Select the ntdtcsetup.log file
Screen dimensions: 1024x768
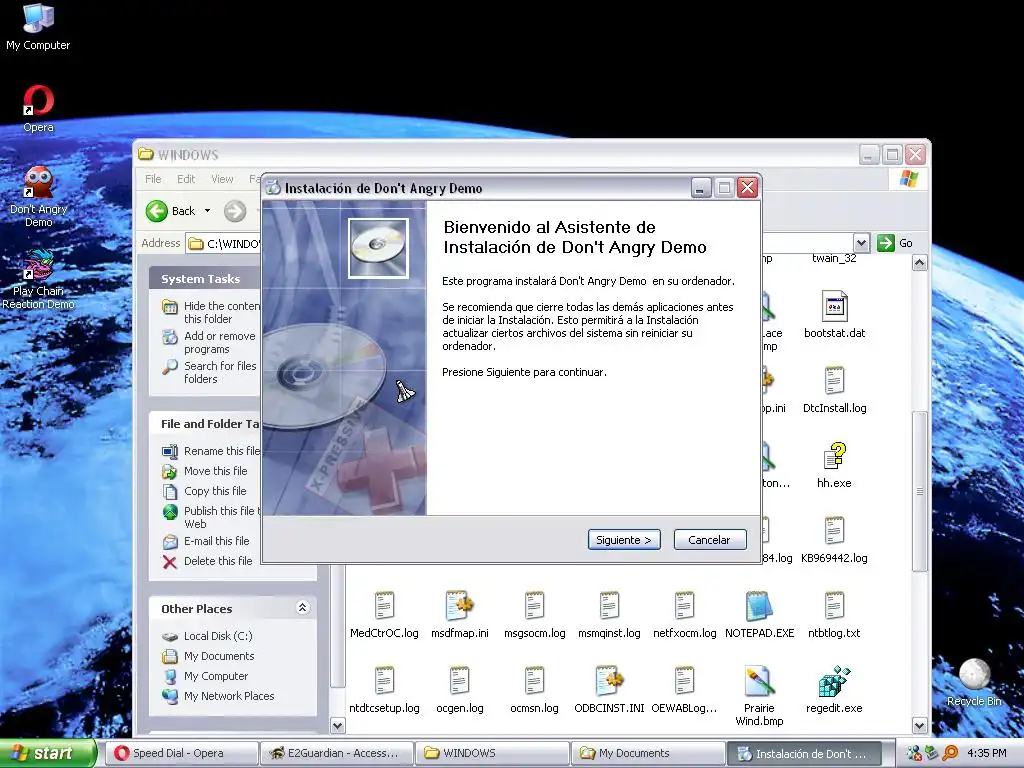(x=384, y=690)
